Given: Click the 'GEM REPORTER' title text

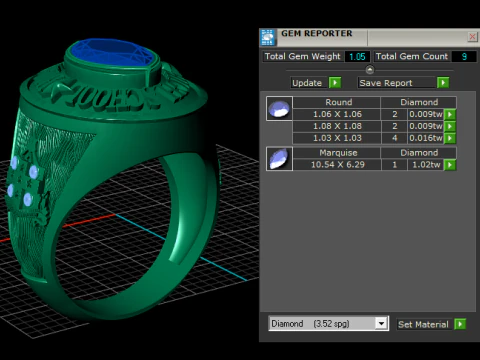Looking at the screenshot, I should coord(317,33).
